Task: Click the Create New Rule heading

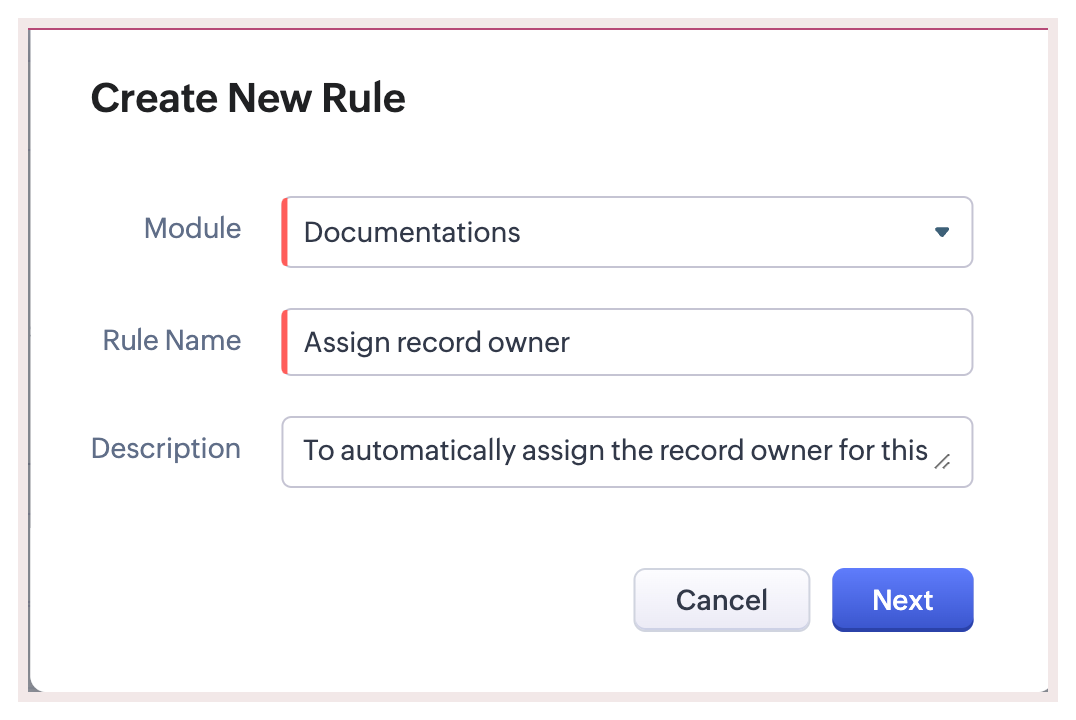Action: tap(248, 98)
